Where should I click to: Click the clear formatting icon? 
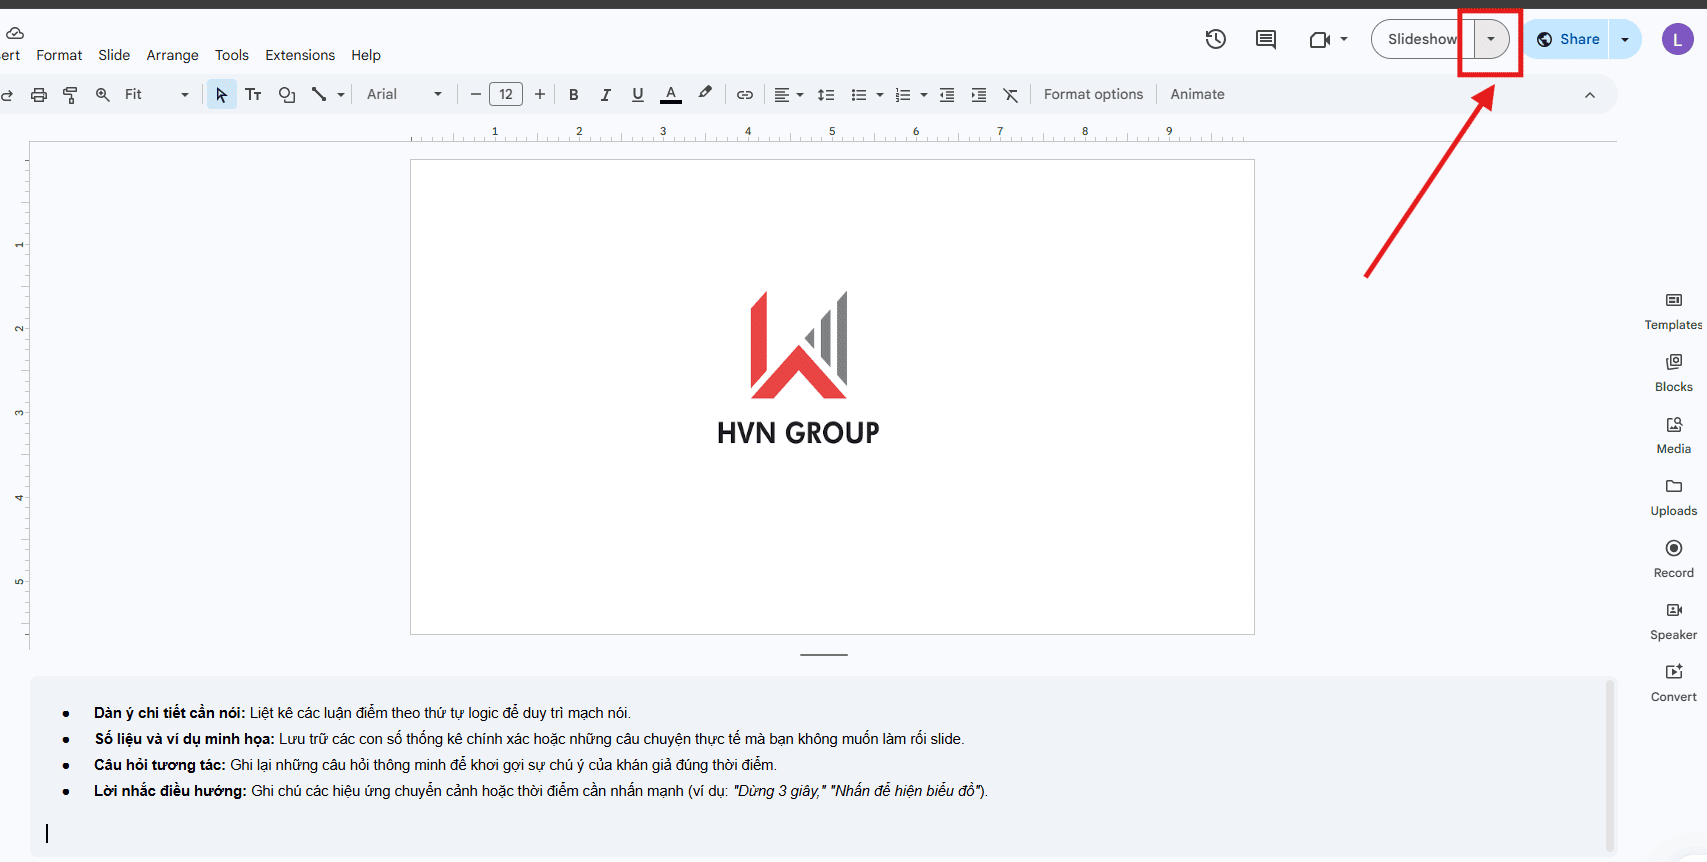tap(1011, 94)
